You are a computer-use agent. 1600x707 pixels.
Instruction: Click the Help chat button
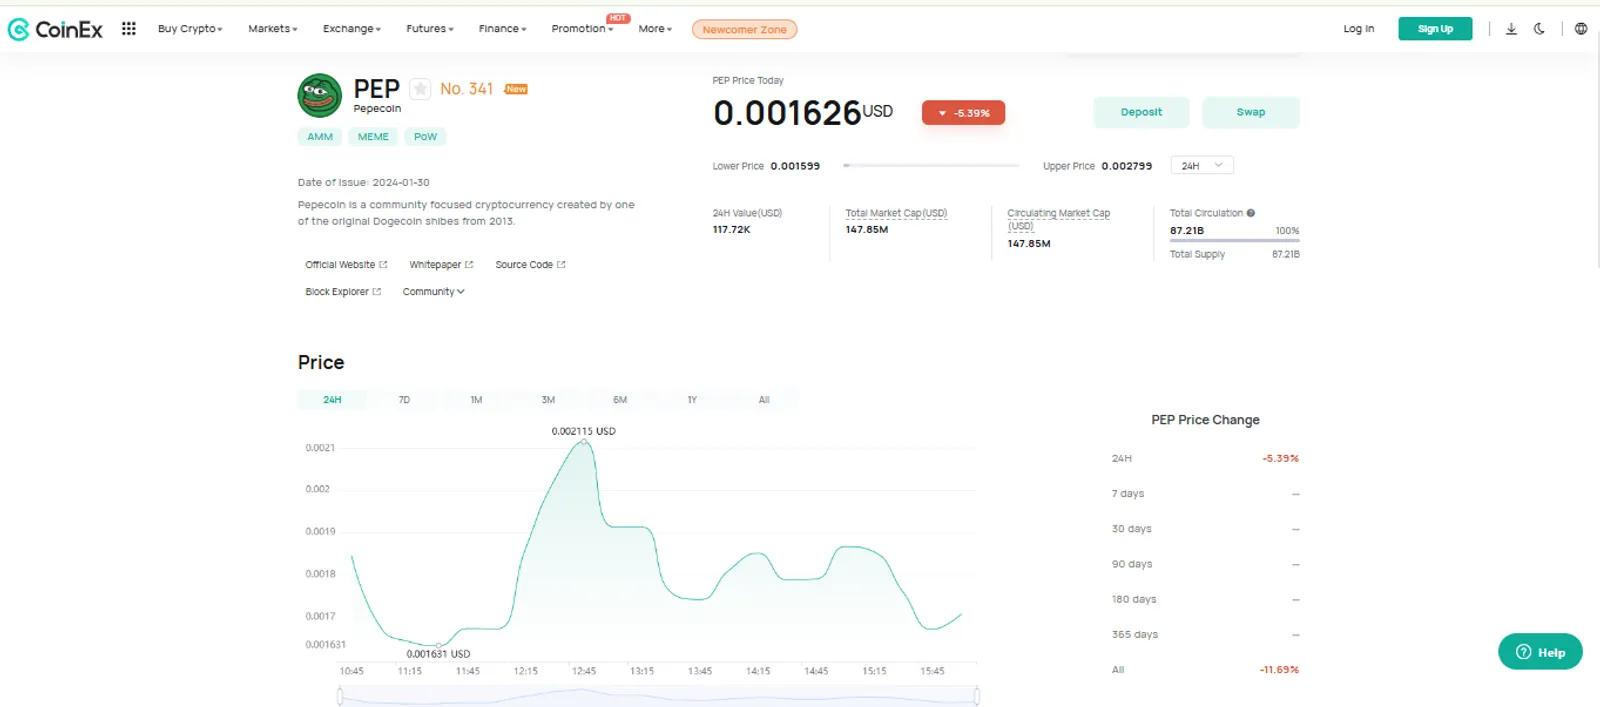click(1540, 652)
